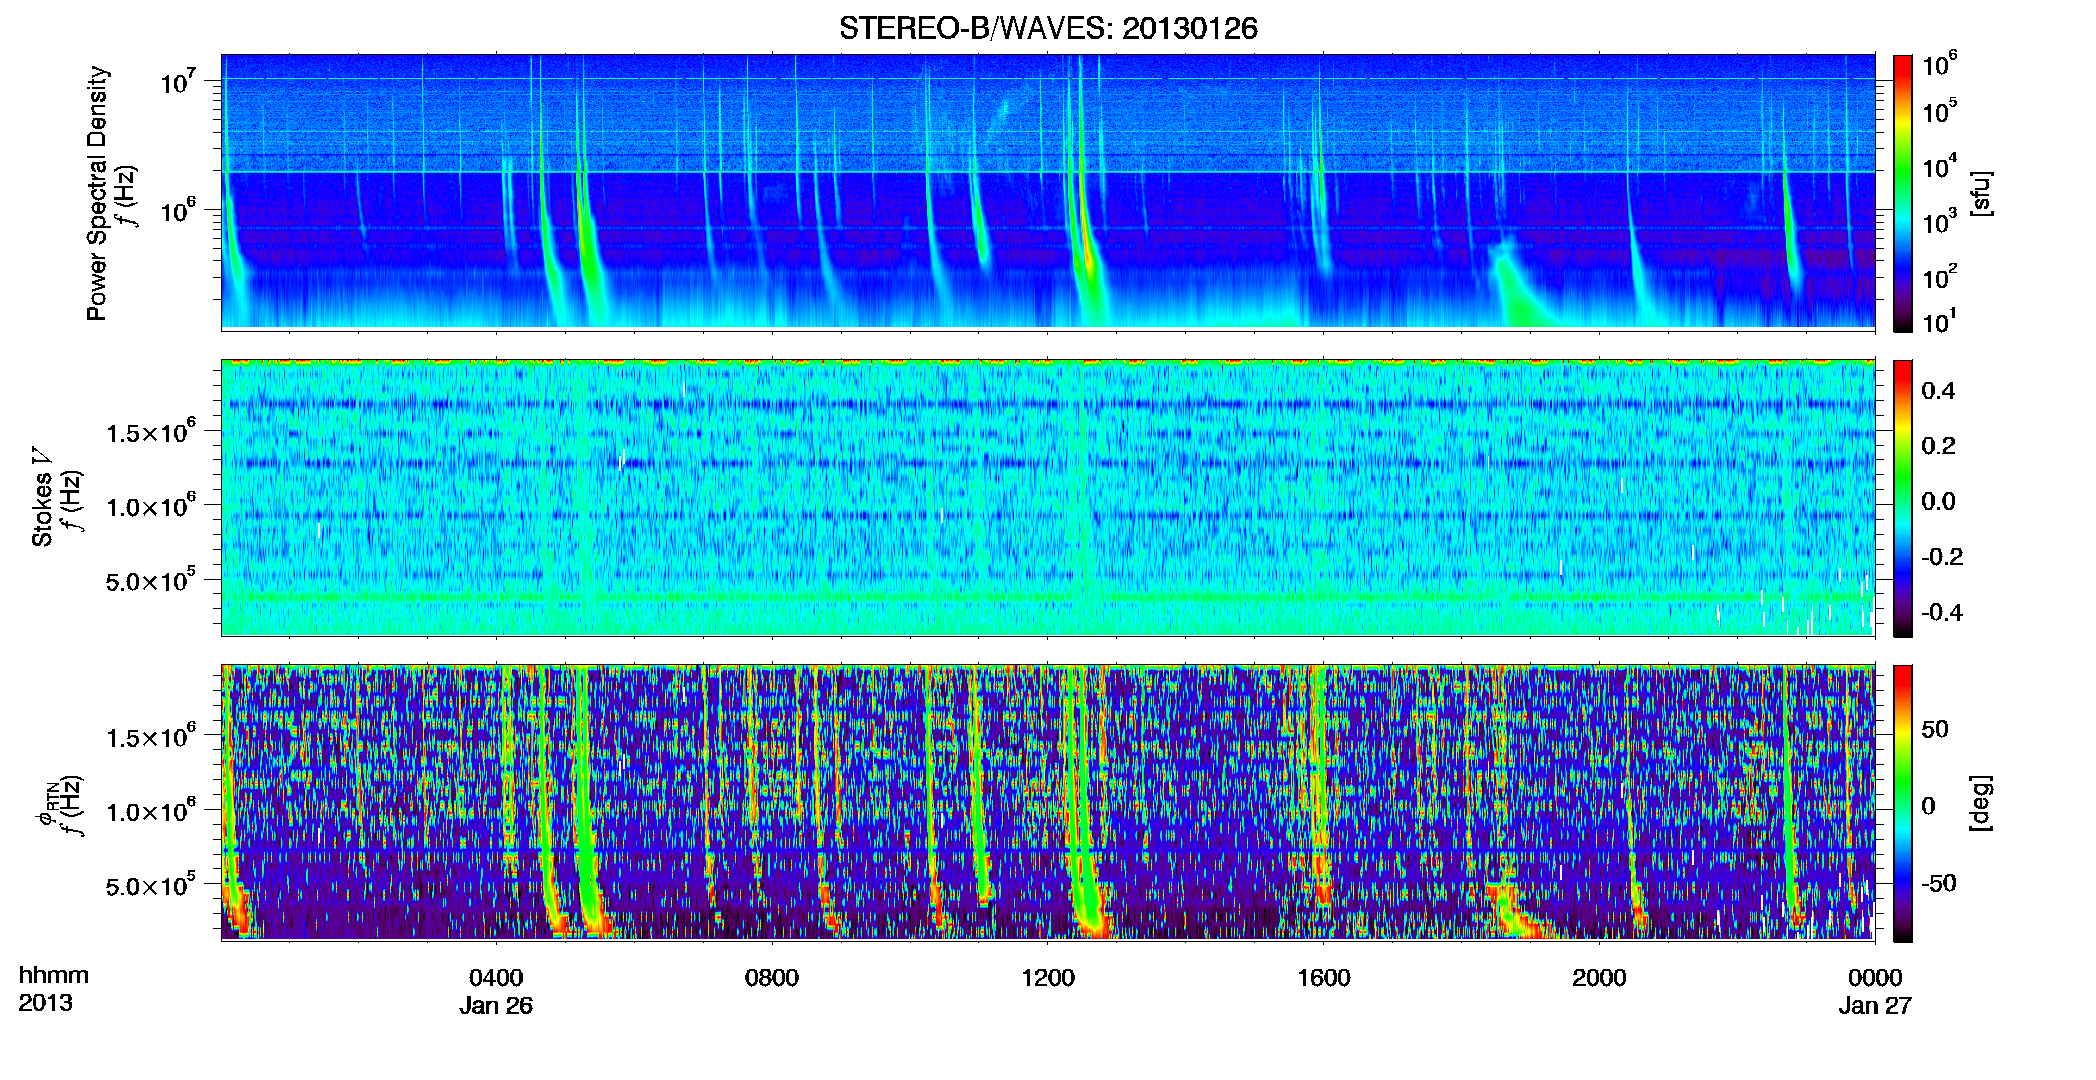Click the hhmm axis format label
Screen dimensions: 2096x1080
(x=54, y=975)
